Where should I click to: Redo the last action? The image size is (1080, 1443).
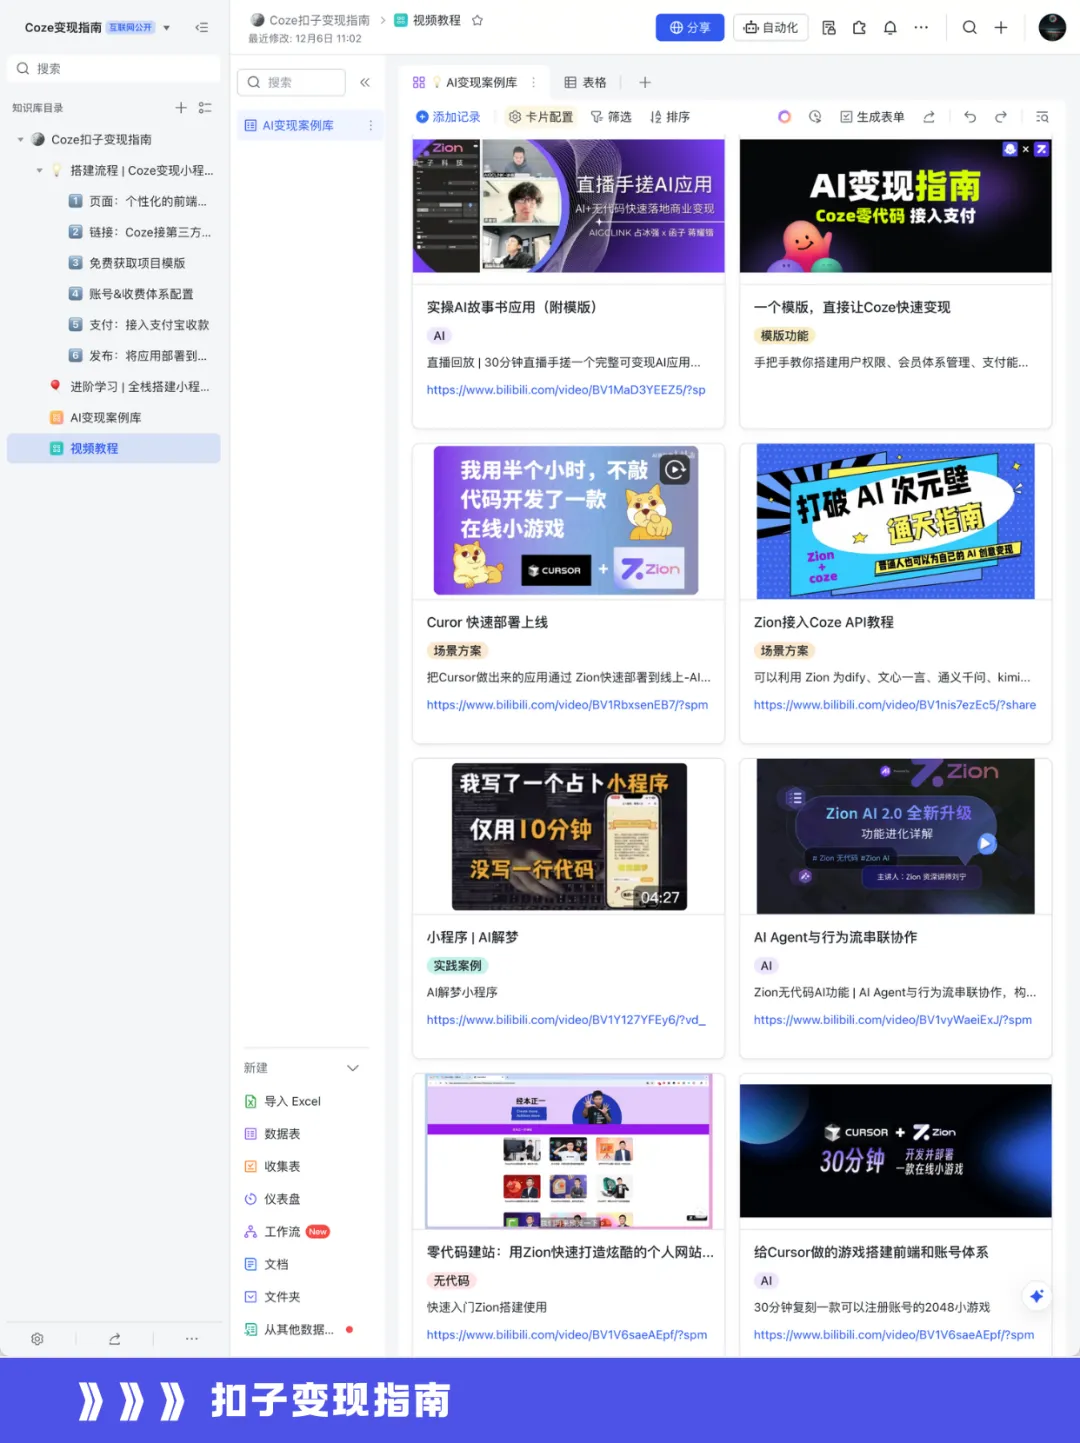1001,118
